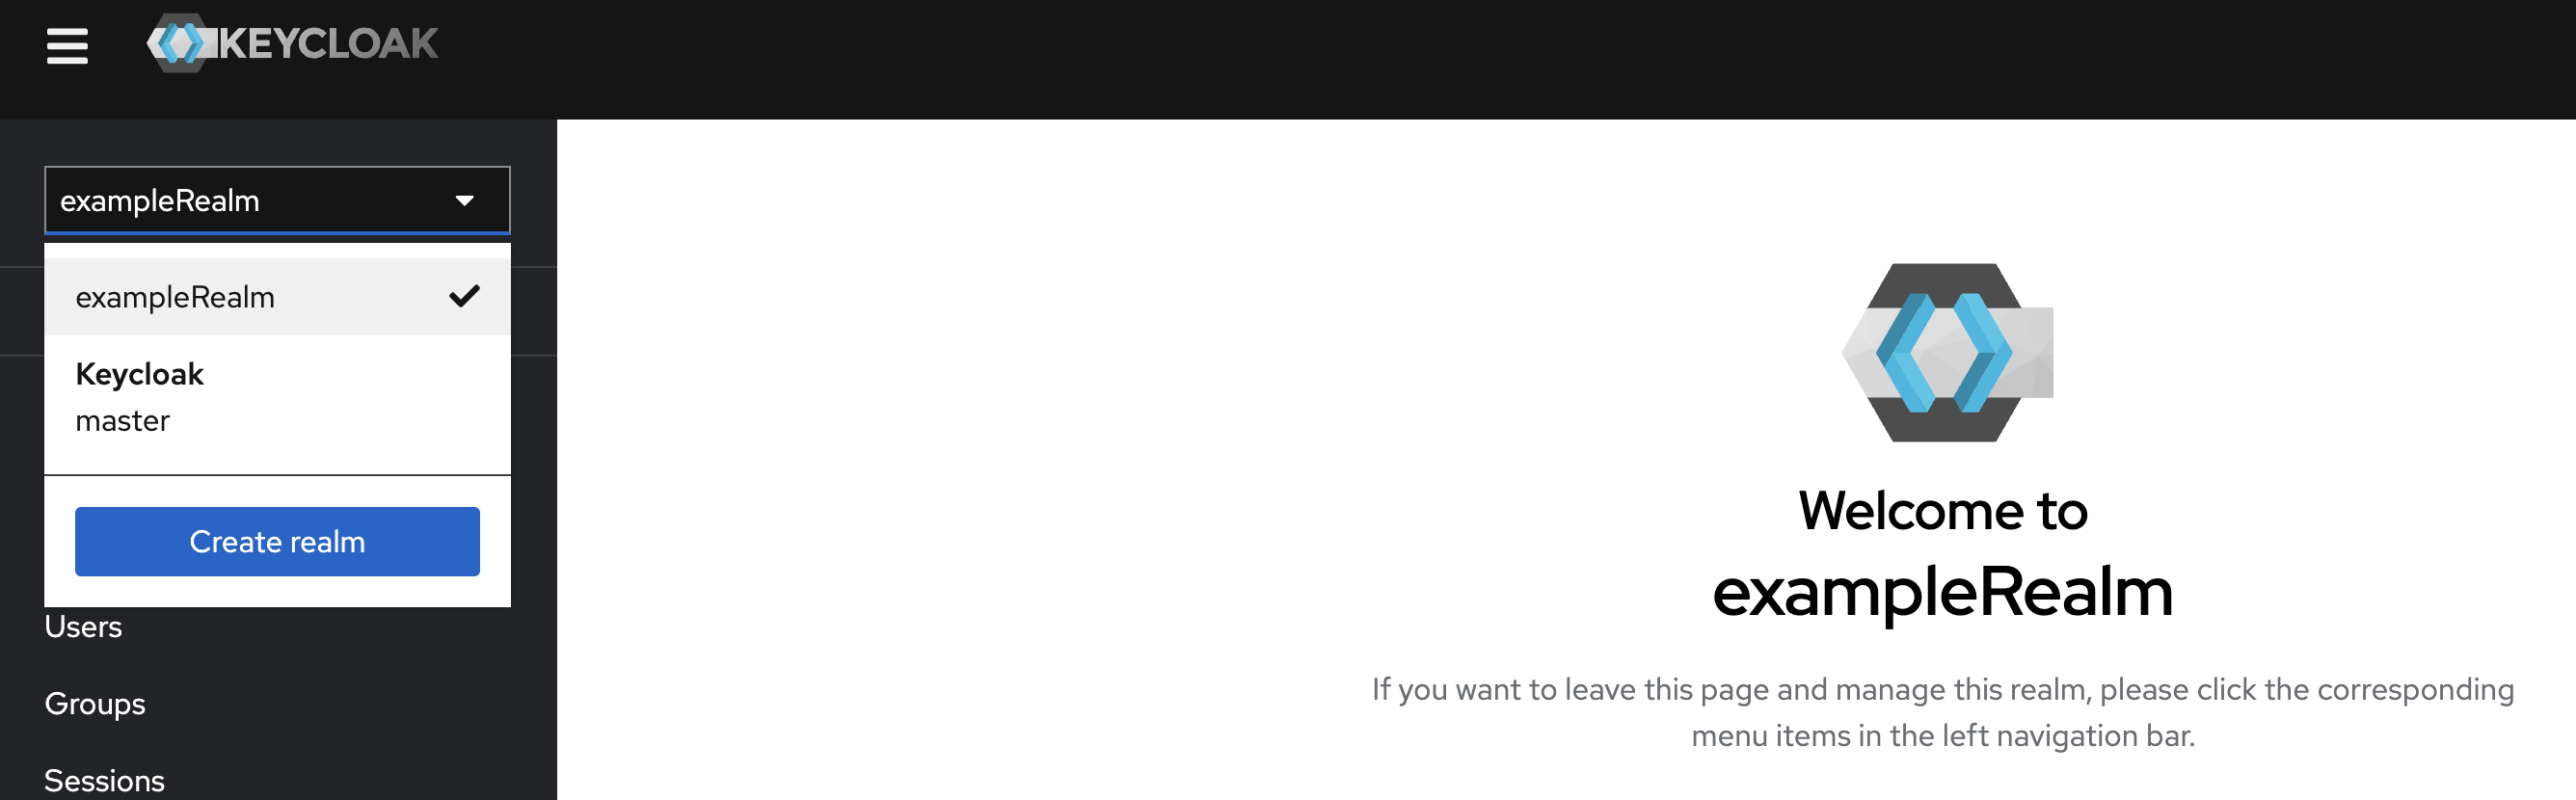The image size is (2576, 800).
Task: Click the bold Keycloak realm display name
Action: 140,374
